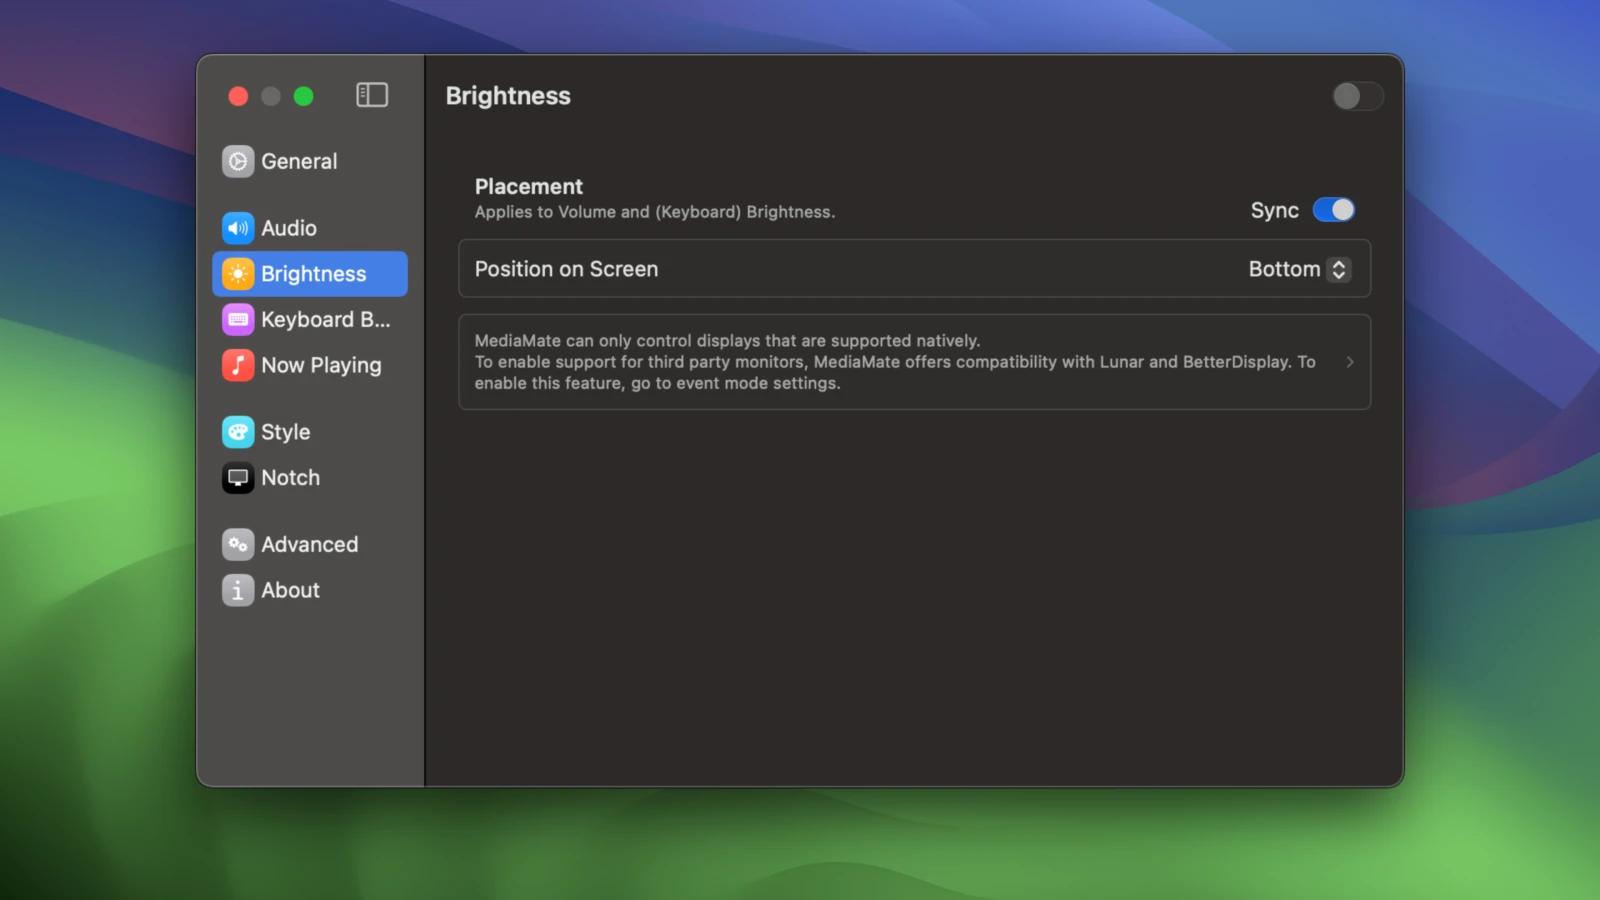
Task: Select the purple Keyboard Brightness icon
Action: pos(238,320)
